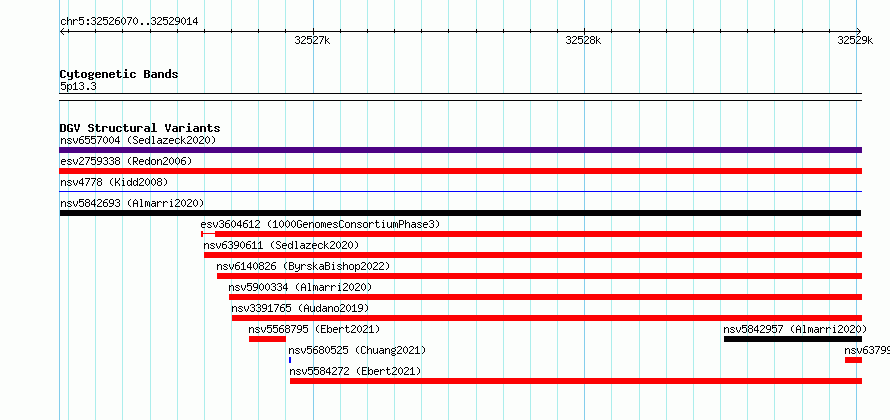Open esv3604612 (1000GenomesConsortiumPhase3) label
The height and width of the screenshot is (420, 890).
coord(320,224)
